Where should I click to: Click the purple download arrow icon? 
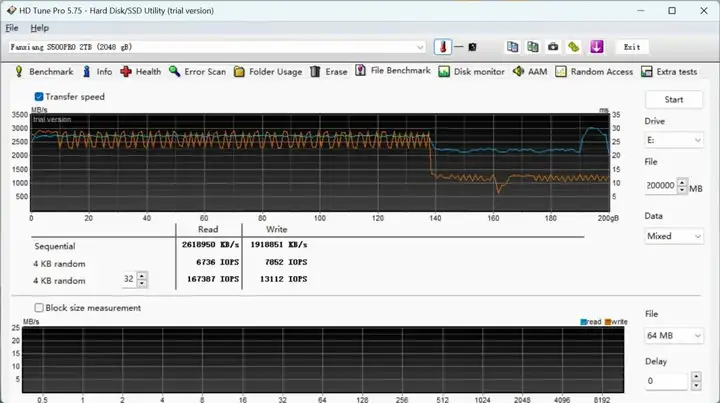(596, 47)
